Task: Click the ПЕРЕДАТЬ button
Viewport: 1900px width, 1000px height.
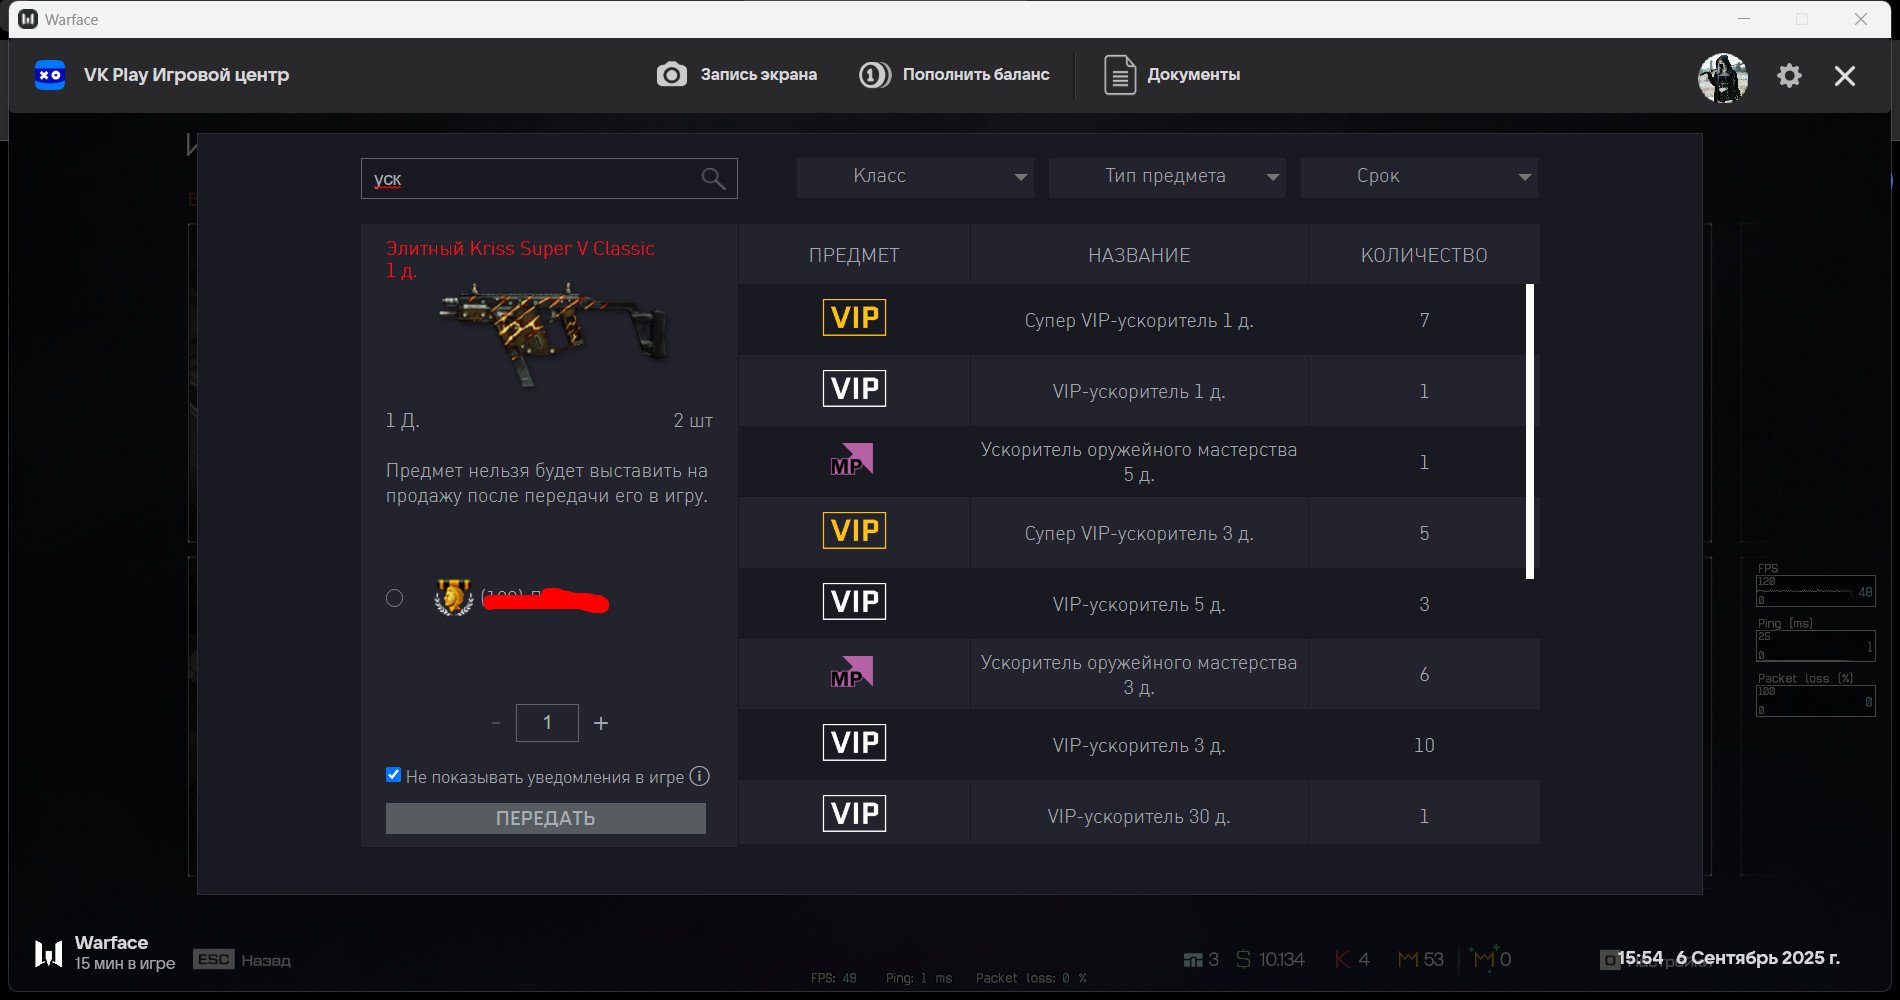Action: point(546,818)
